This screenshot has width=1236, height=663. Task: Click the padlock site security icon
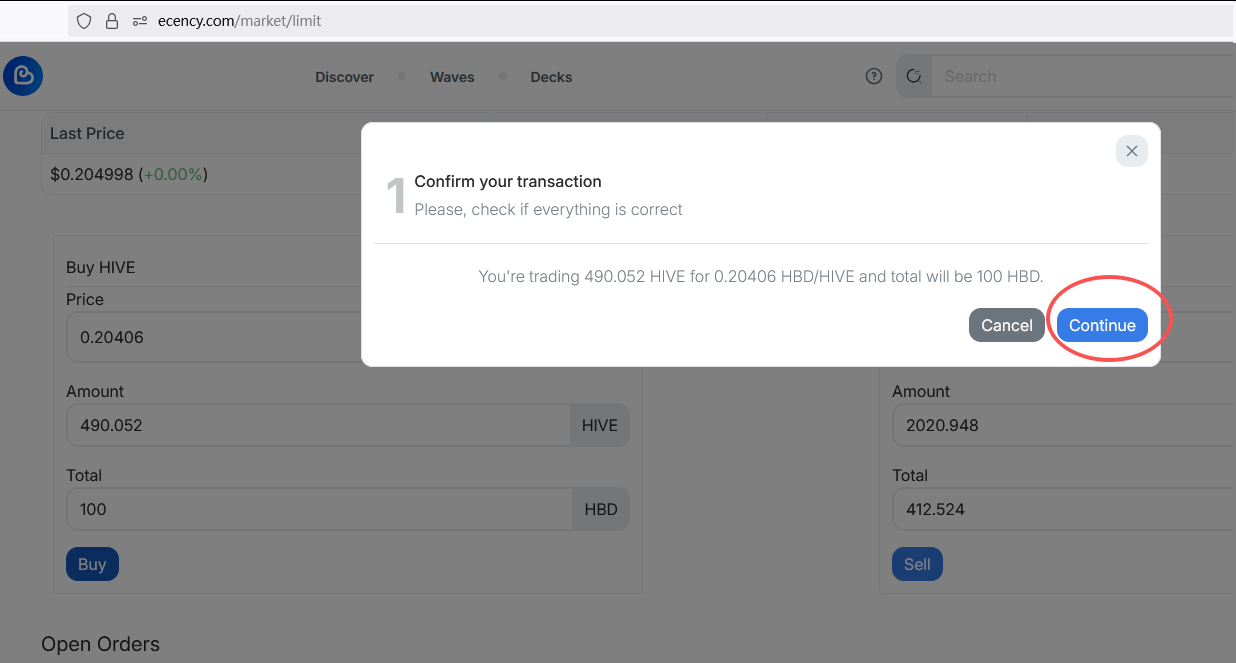tap(112, 21)
